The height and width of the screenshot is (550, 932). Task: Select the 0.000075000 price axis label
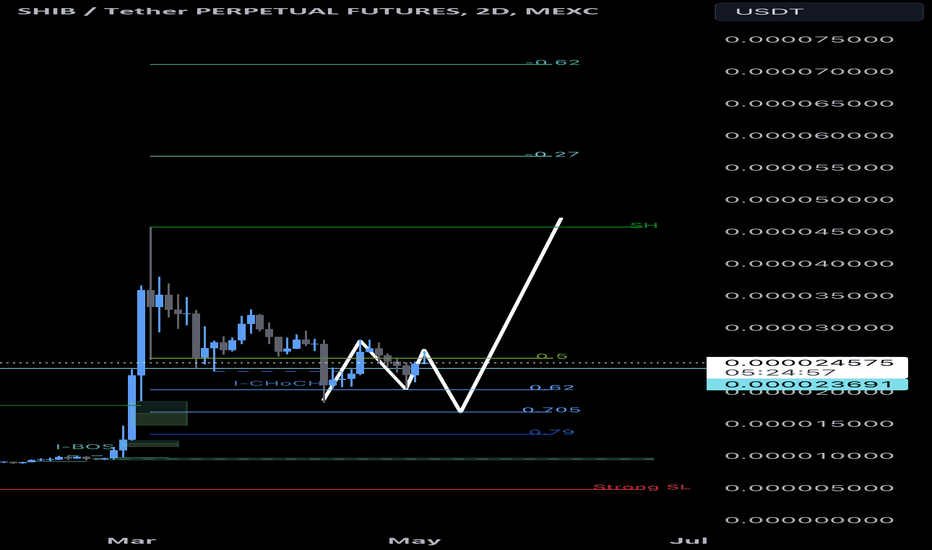(809, 39)
